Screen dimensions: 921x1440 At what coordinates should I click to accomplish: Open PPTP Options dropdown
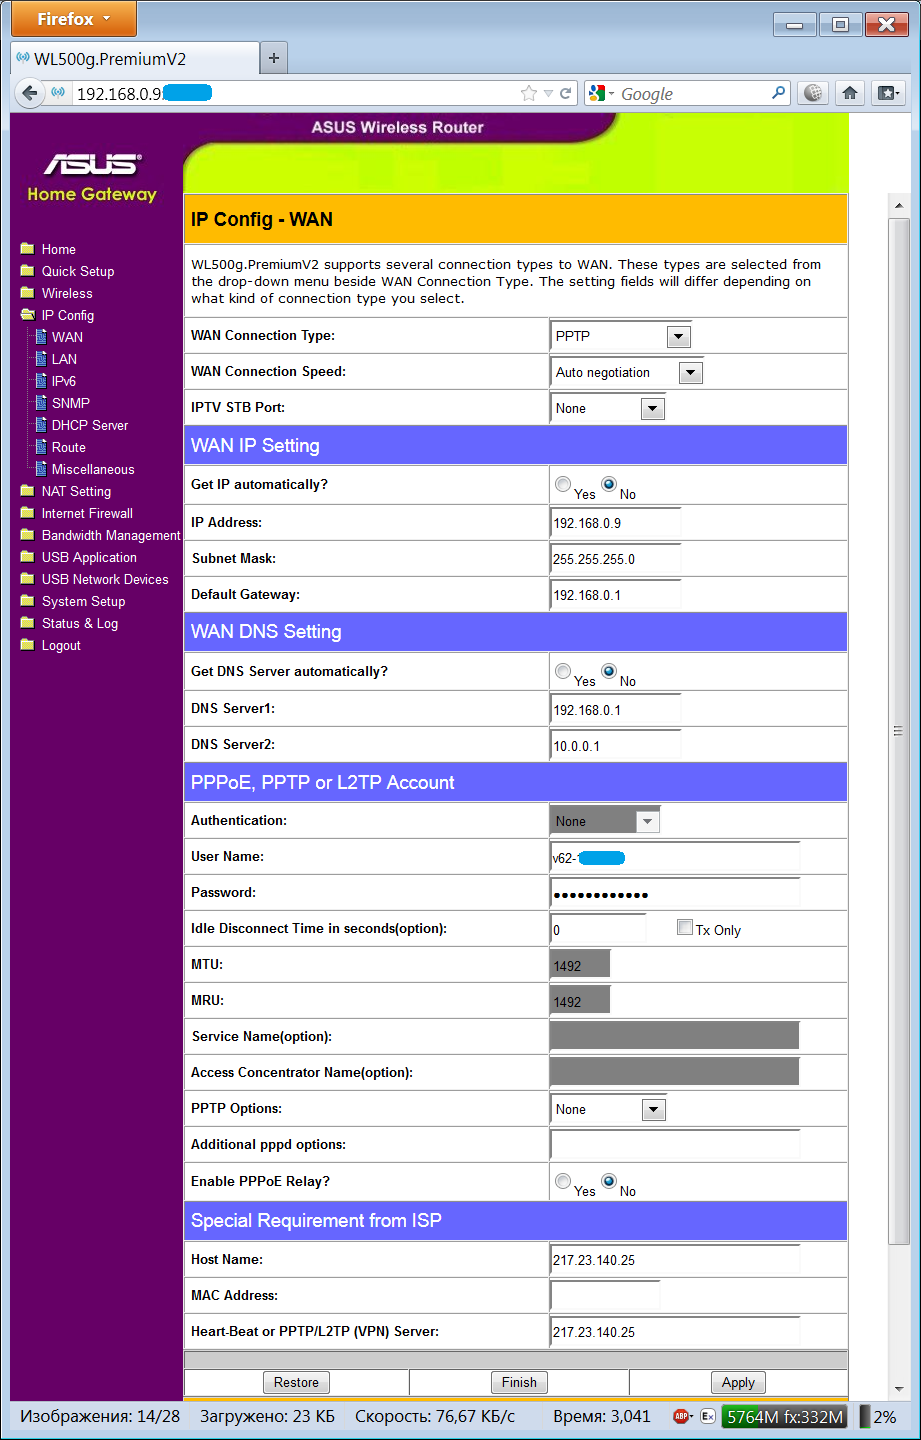pos(609,1109)
